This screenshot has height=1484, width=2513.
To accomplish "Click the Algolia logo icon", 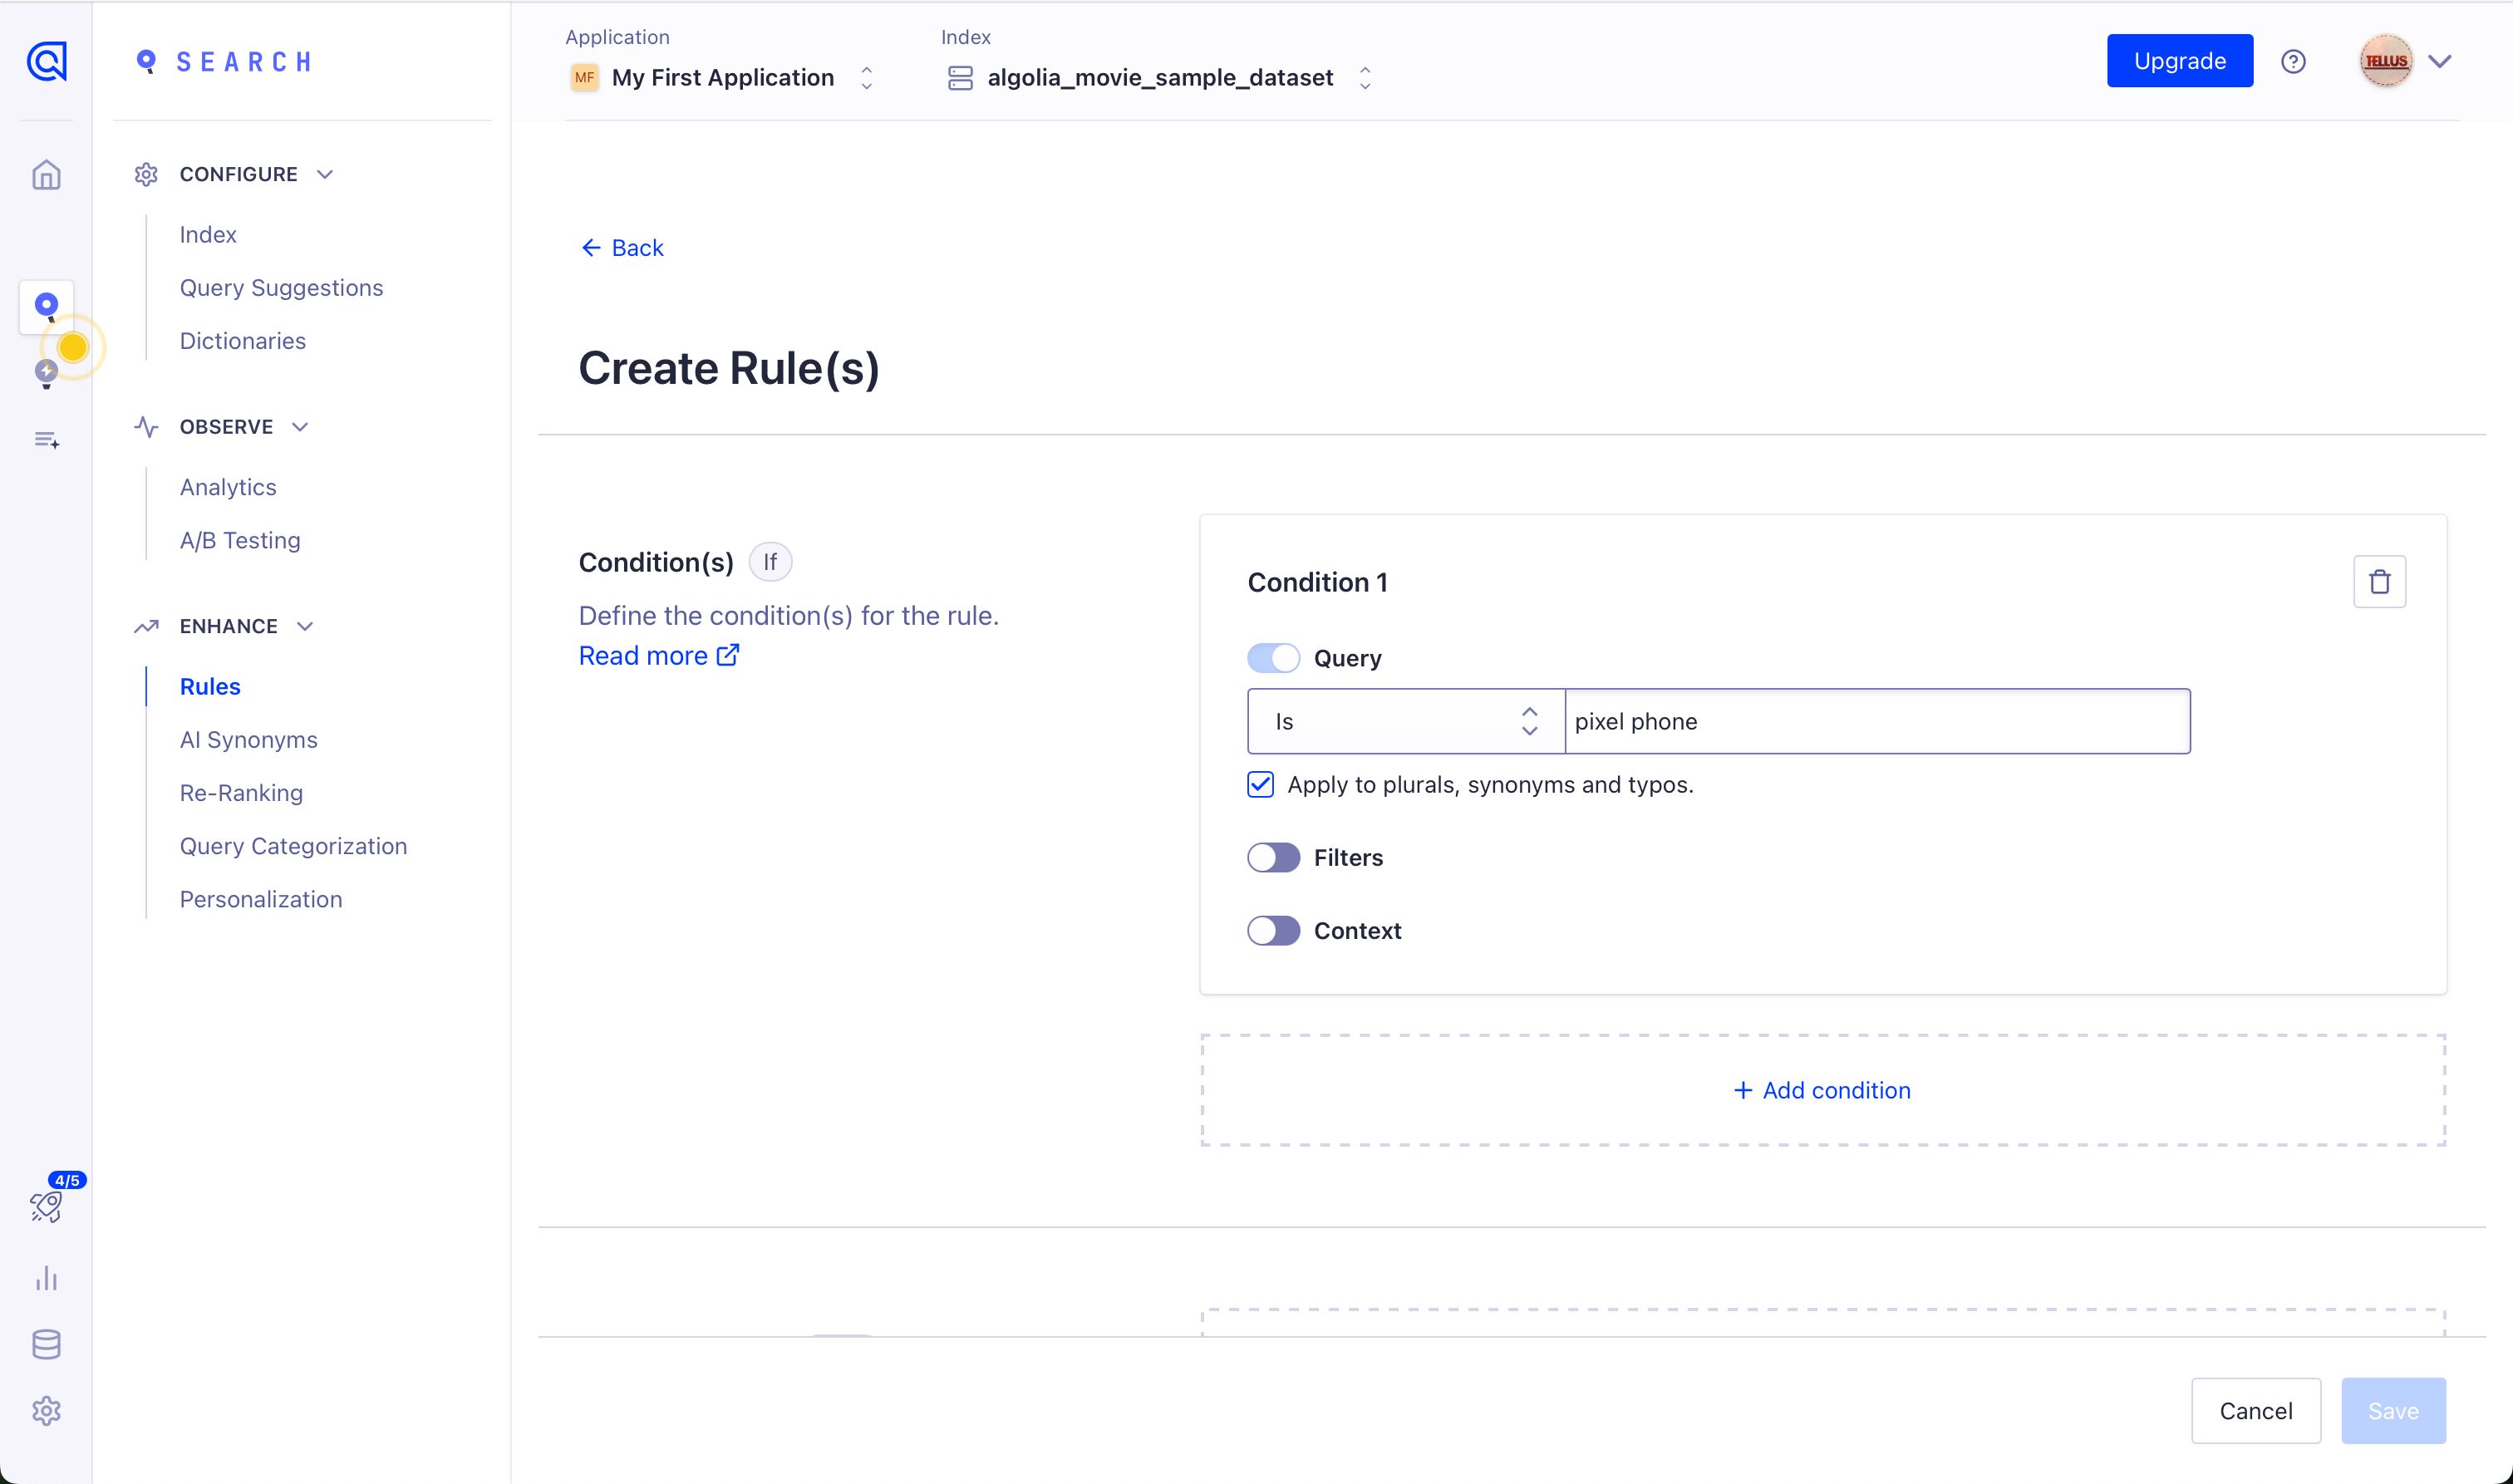I will (46, 62).
